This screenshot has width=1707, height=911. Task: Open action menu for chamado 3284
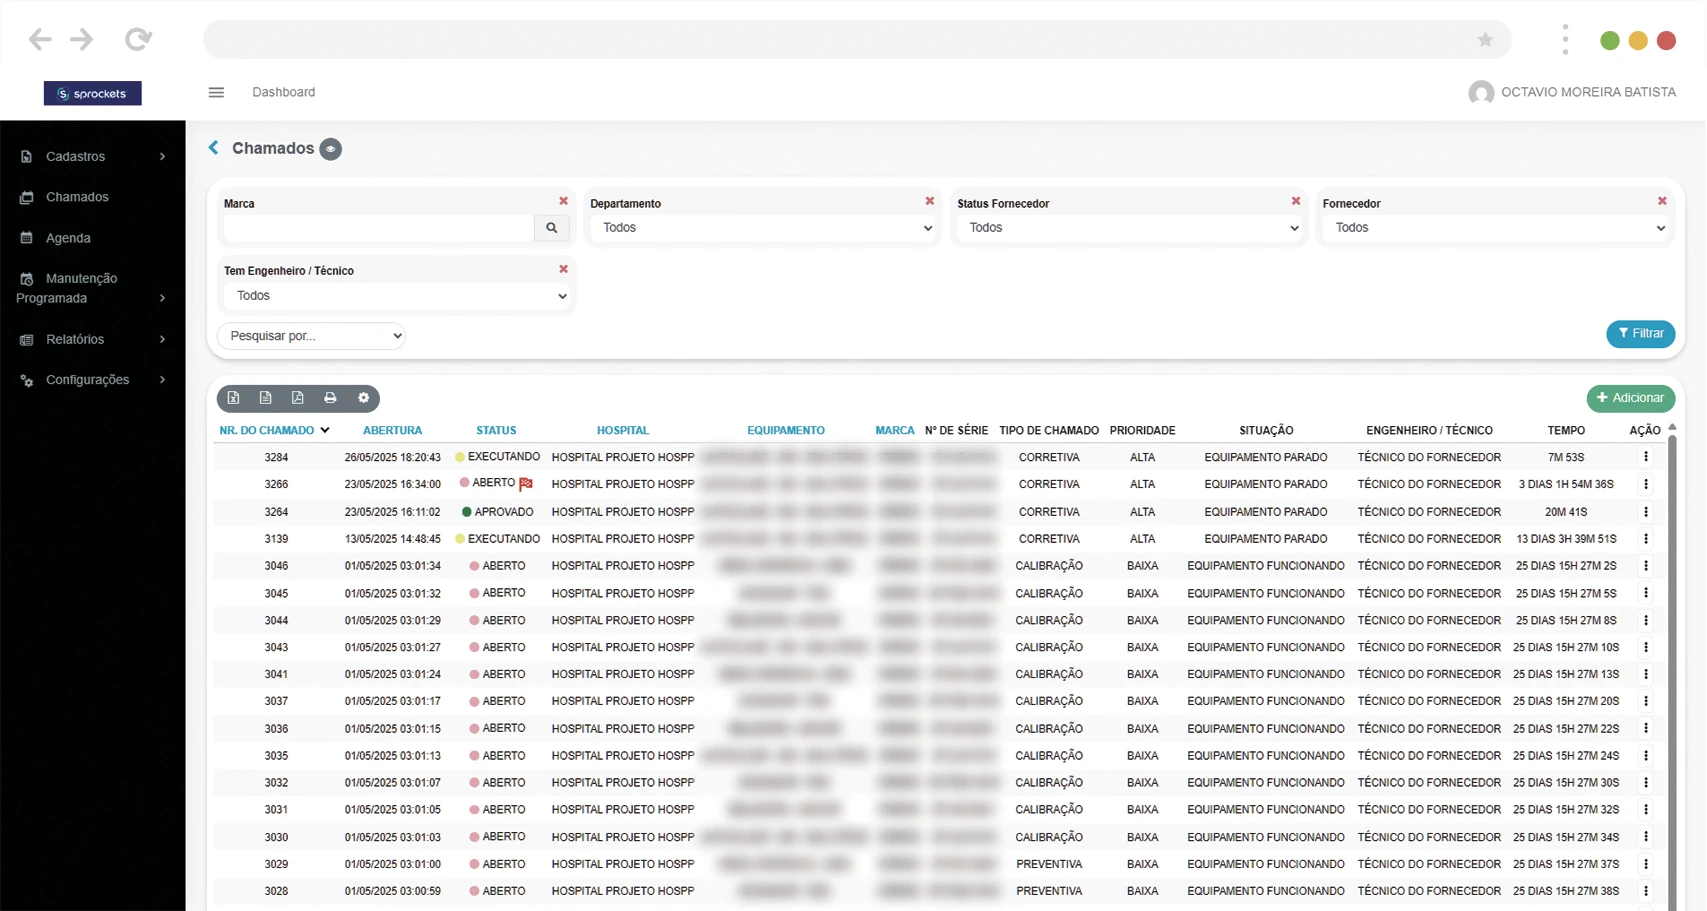click(x=1645, y=457)
